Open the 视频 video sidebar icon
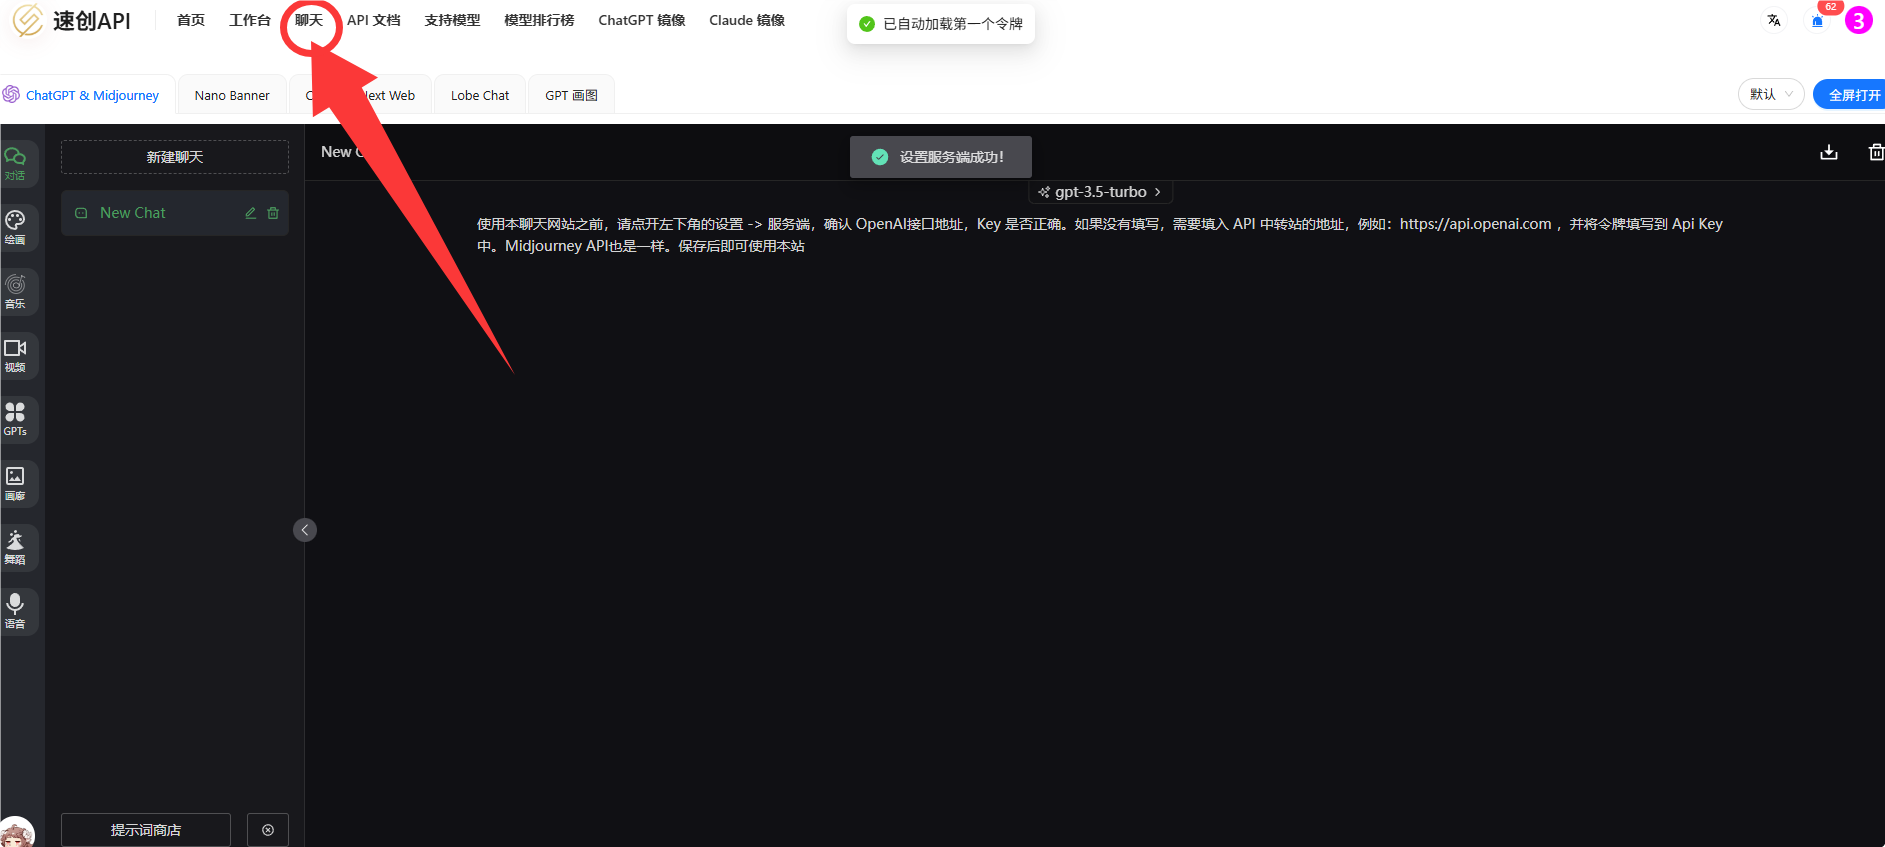The image size is (1885, 847). click(16, 355)
